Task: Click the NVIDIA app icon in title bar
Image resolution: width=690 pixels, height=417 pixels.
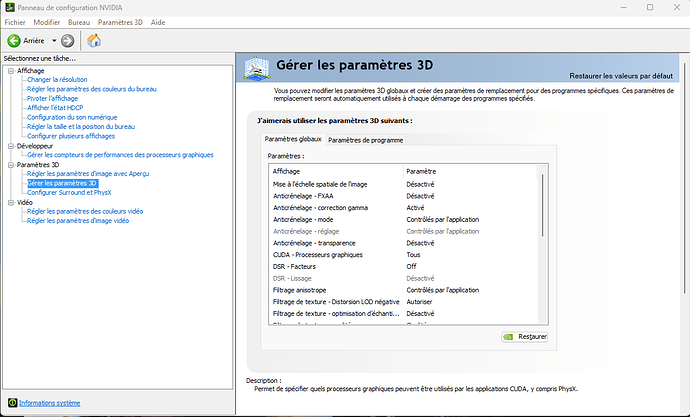Action: point(10,7)
